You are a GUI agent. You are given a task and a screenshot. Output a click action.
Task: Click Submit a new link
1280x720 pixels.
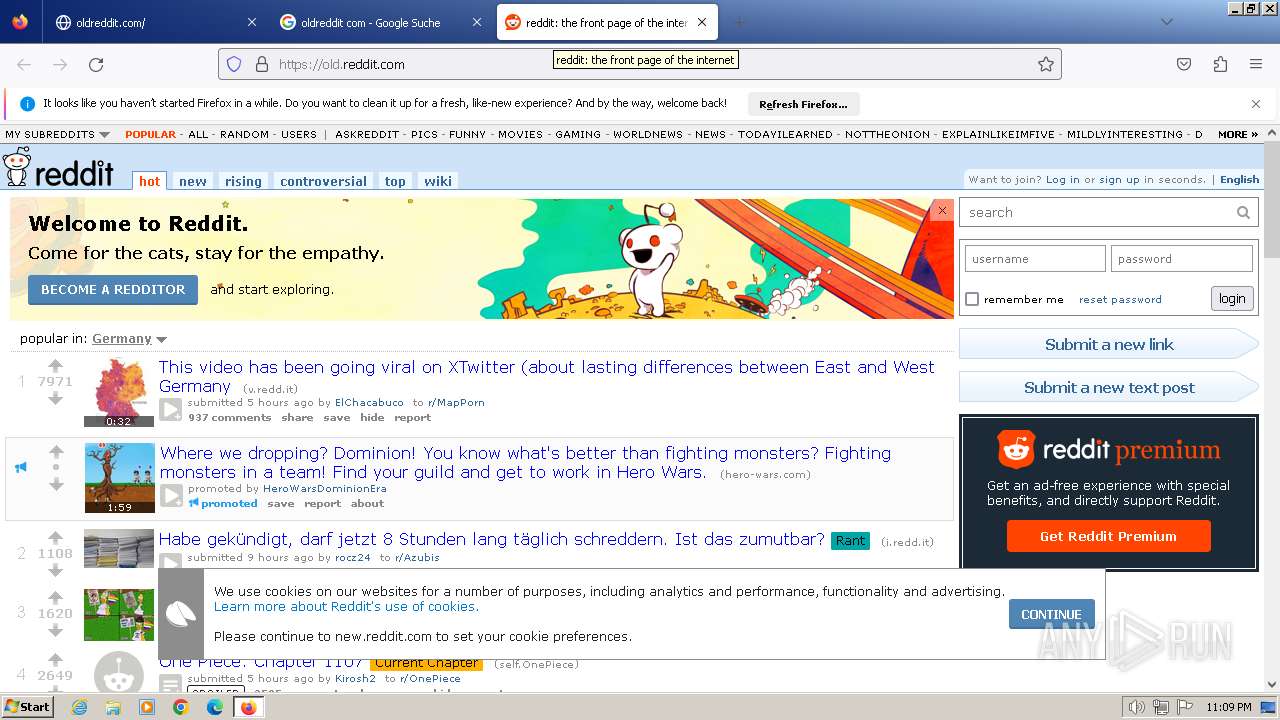click(x=1109, y=344)
